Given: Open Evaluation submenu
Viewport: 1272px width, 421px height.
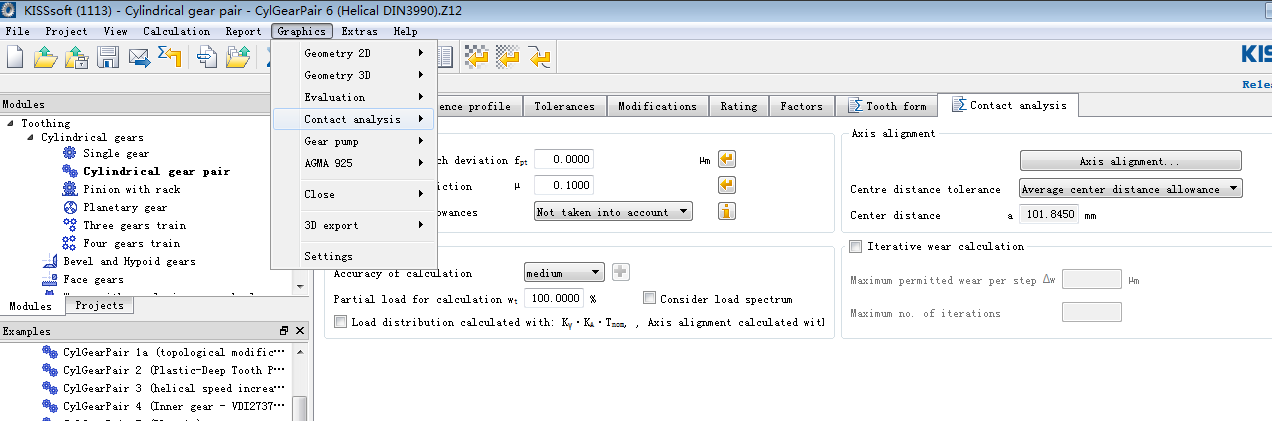Looking at the screenshot, I should pos(354,97).
